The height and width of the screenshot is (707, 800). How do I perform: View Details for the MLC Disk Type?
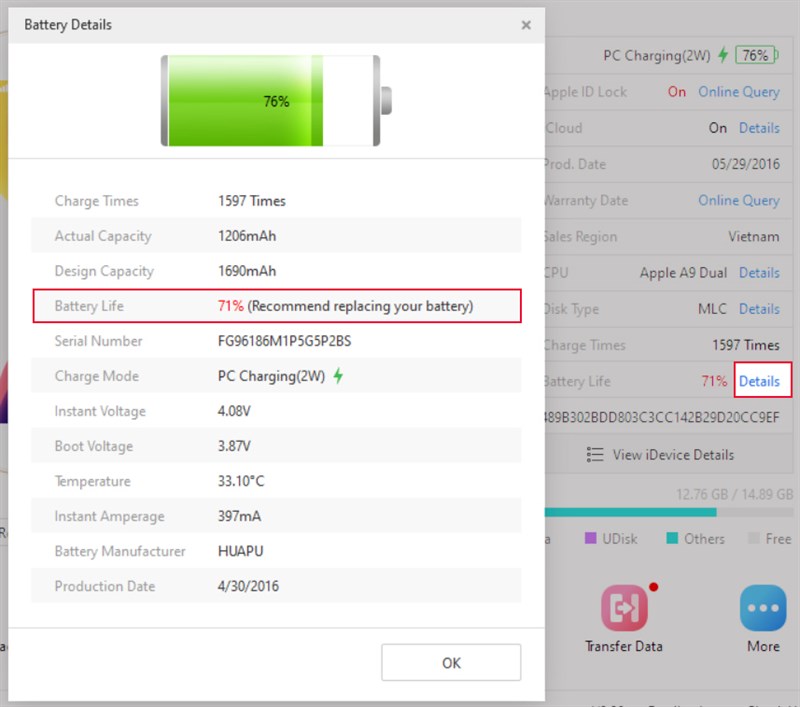point(759,309)
